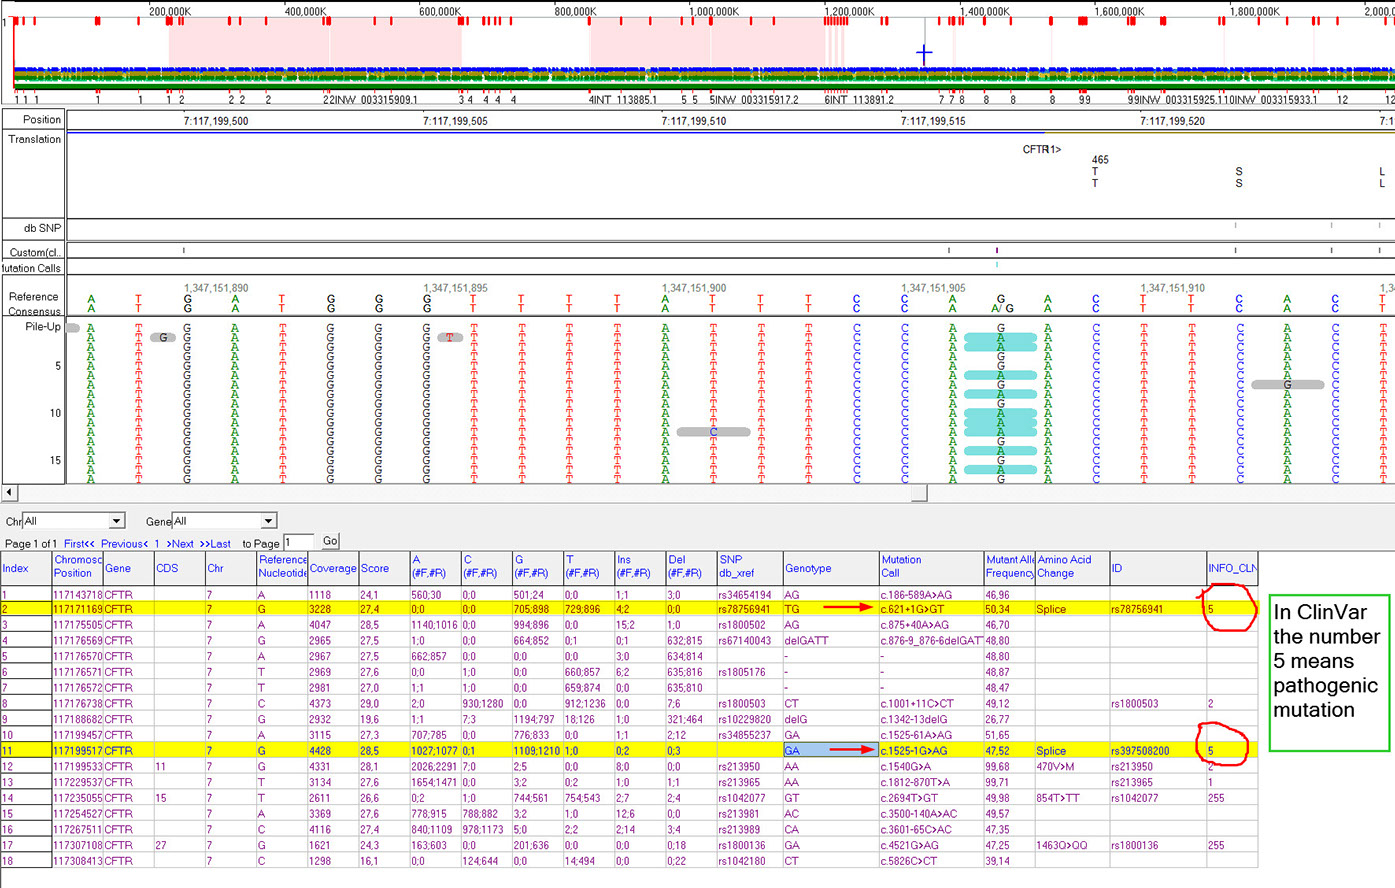Viewport: 1395px width, 888px height.
Task: Sort by Coverage column header
Action: pos(332,568)
